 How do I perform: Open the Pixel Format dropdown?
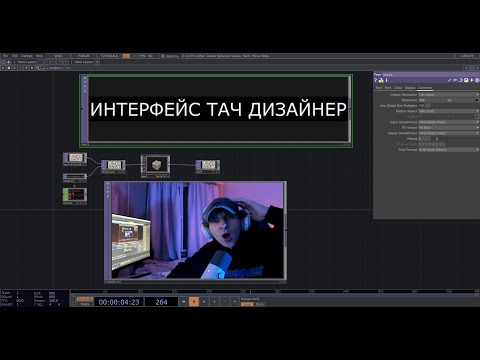click(449, 150)
